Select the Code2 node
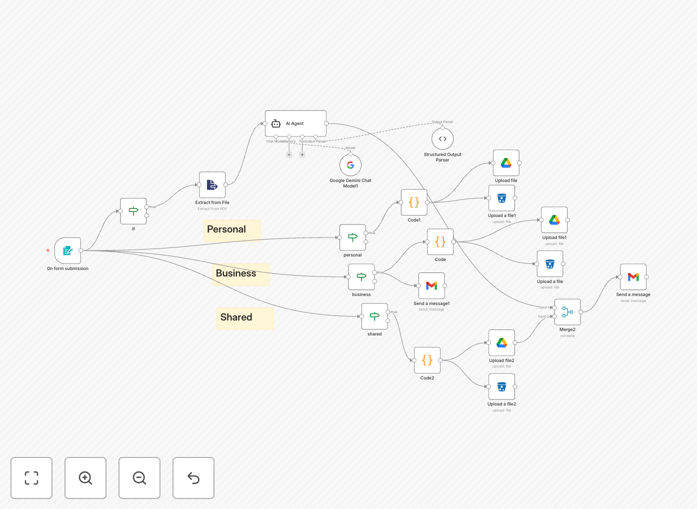 (427, 360)
